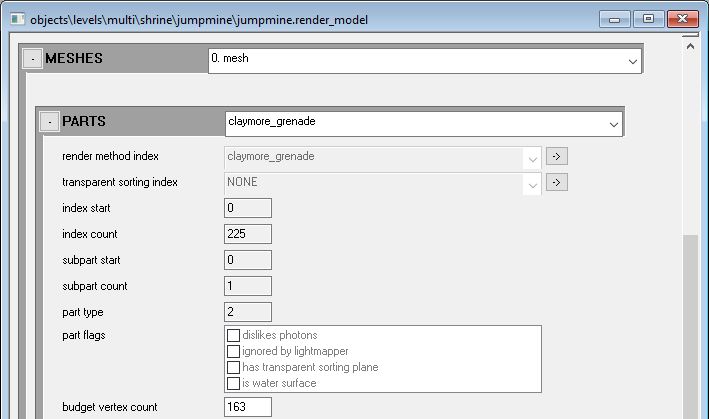Collapse the MESHES block
The height and width of the screenshot is (419, 709).
point(32,60)
